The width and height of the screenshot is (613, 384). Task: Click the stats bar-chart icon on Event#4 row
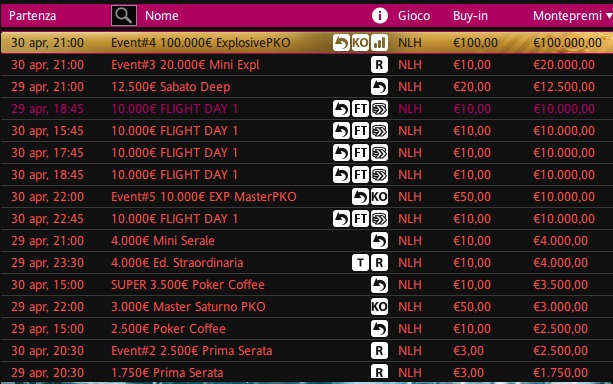(x=379, y=43)
